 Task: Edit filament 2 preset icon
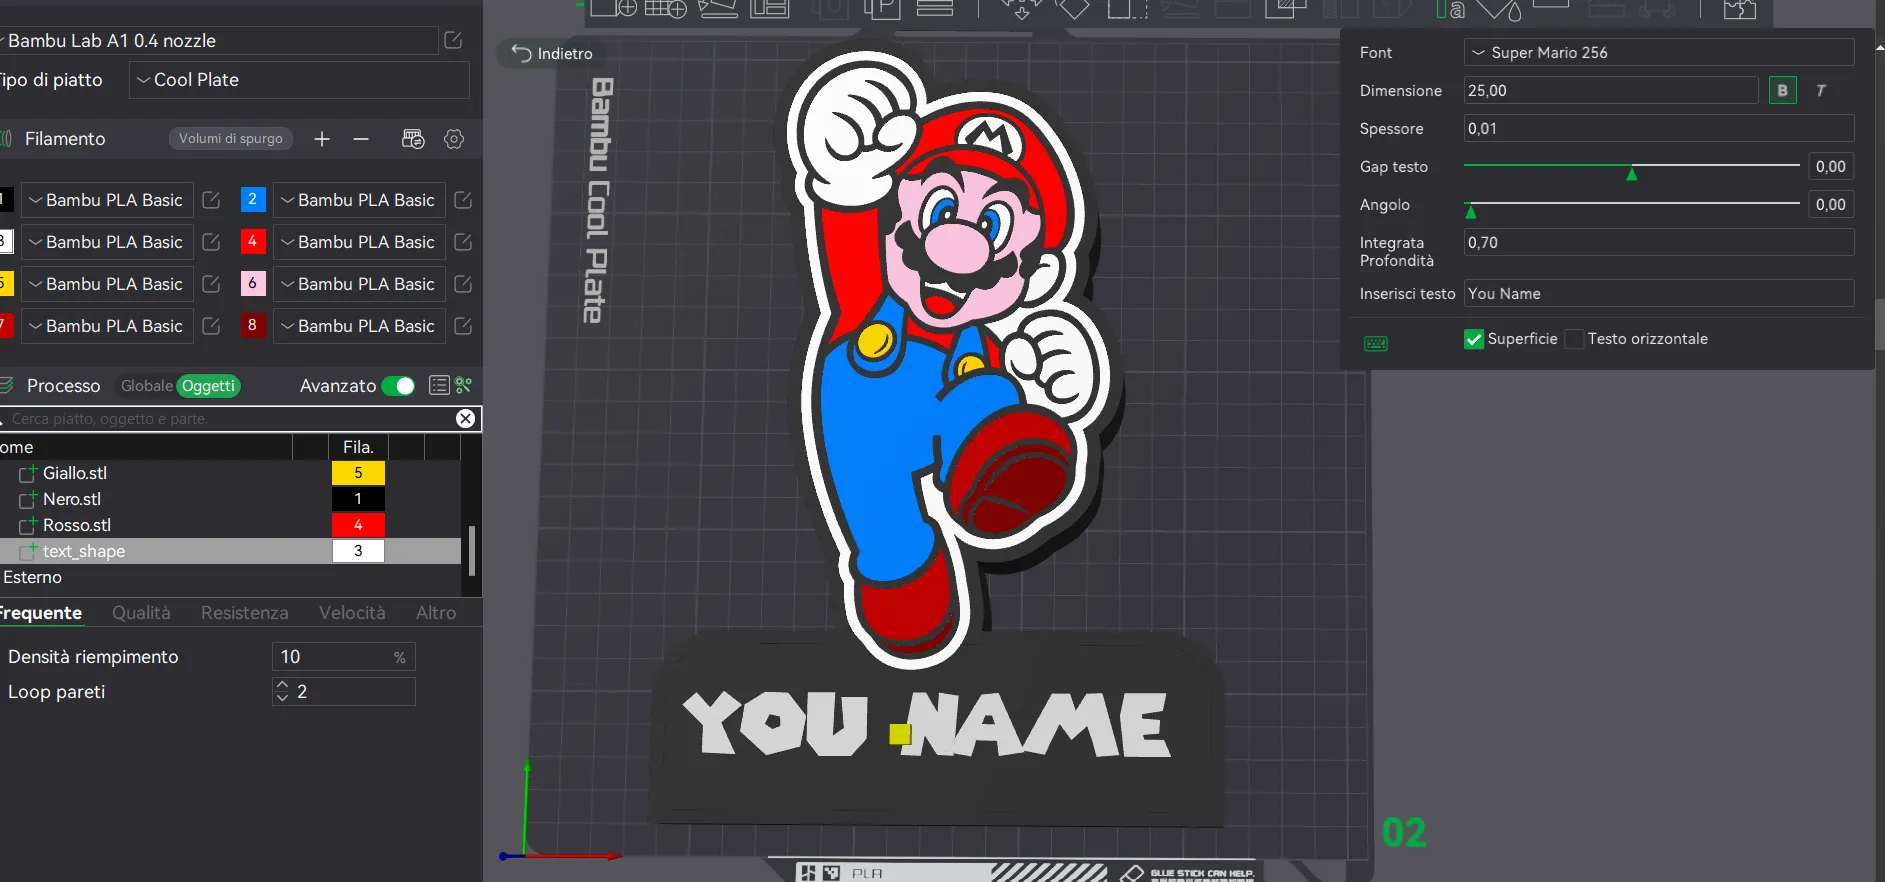coord(463,200)
